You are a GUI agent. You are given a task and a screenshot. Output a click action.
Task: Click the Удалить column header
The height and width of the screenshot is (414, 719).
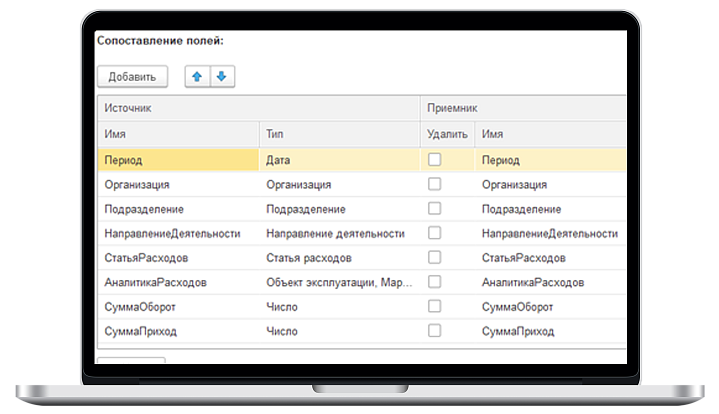[446, 134]
